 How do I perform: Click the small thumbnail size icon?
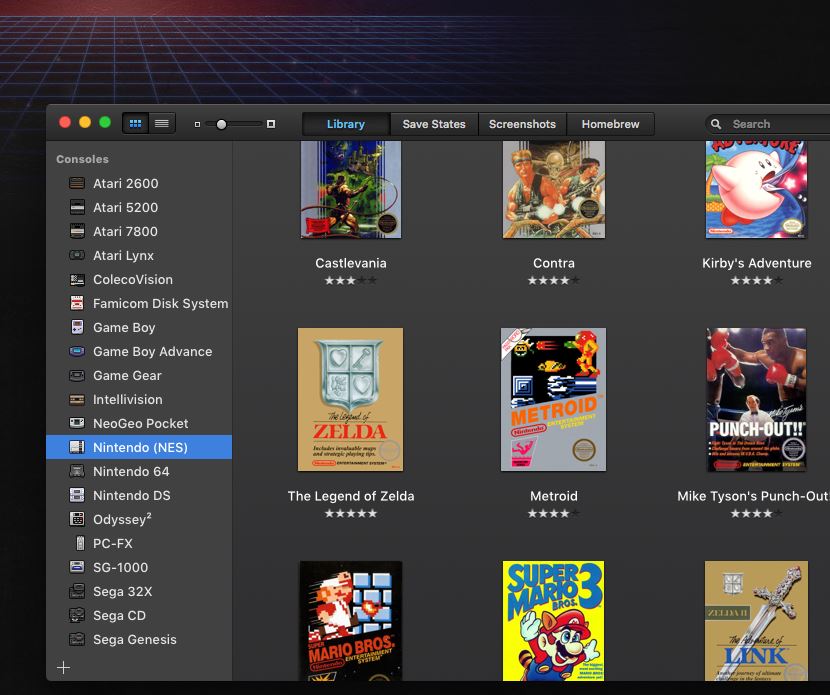(x=197, y=124)
